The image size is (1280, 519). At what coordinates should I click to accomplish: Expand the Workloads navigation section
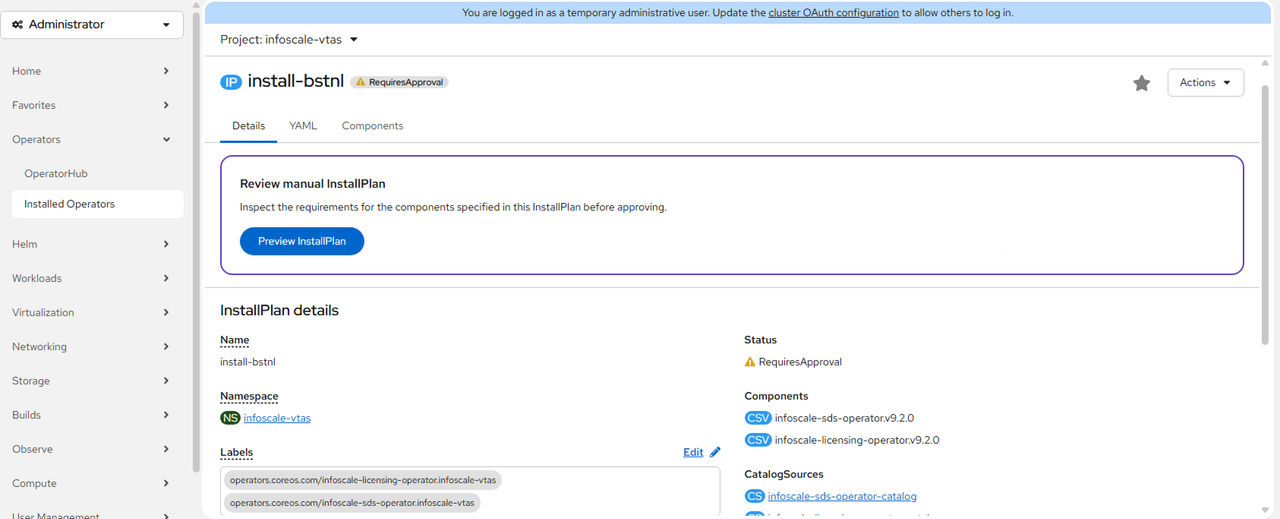[x=92, y=278]
